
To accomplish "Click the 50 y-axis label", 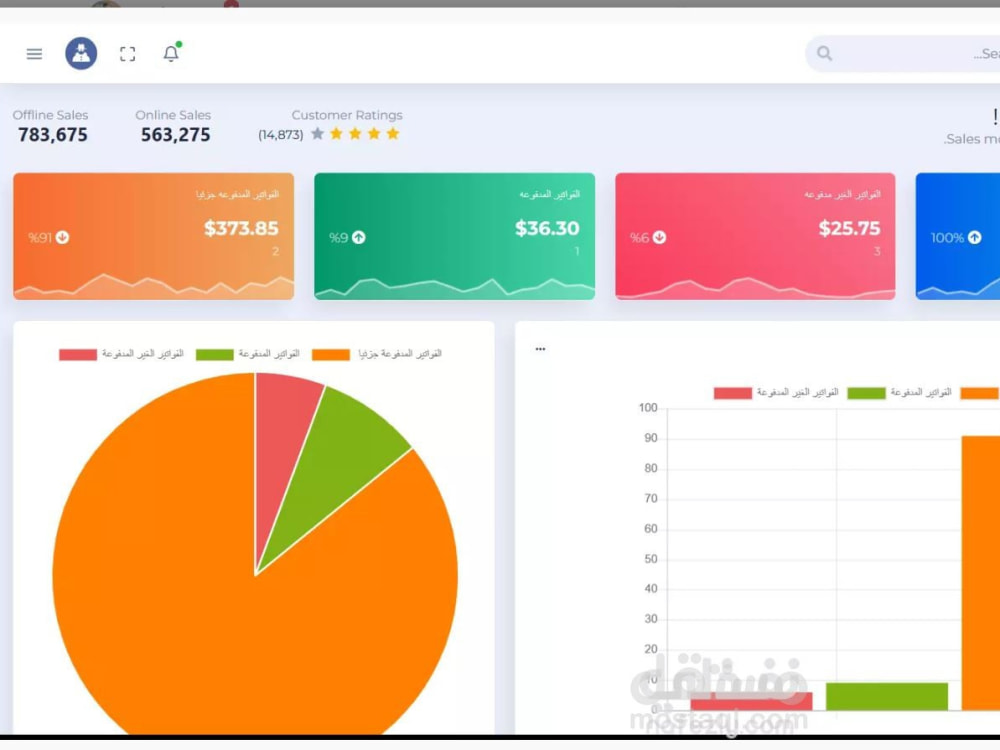I will point(651,559).
